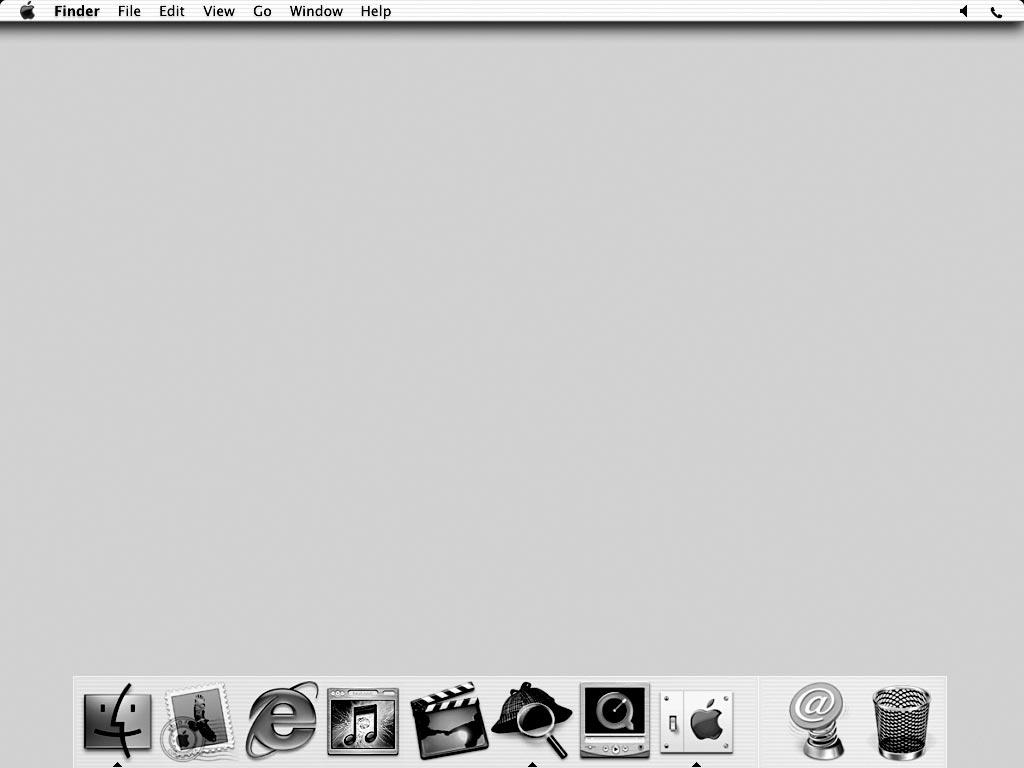Click the @ spring website icon
The width and height of the screenshot is (1024, 768).
(816, 720)
